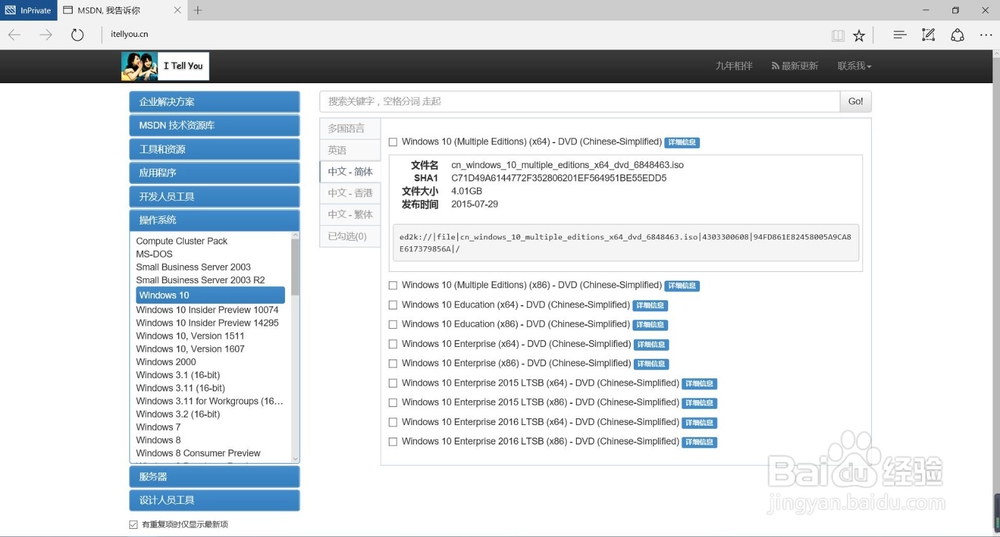
Task: Open a new tab with plus icon
Action: (198, 10)
